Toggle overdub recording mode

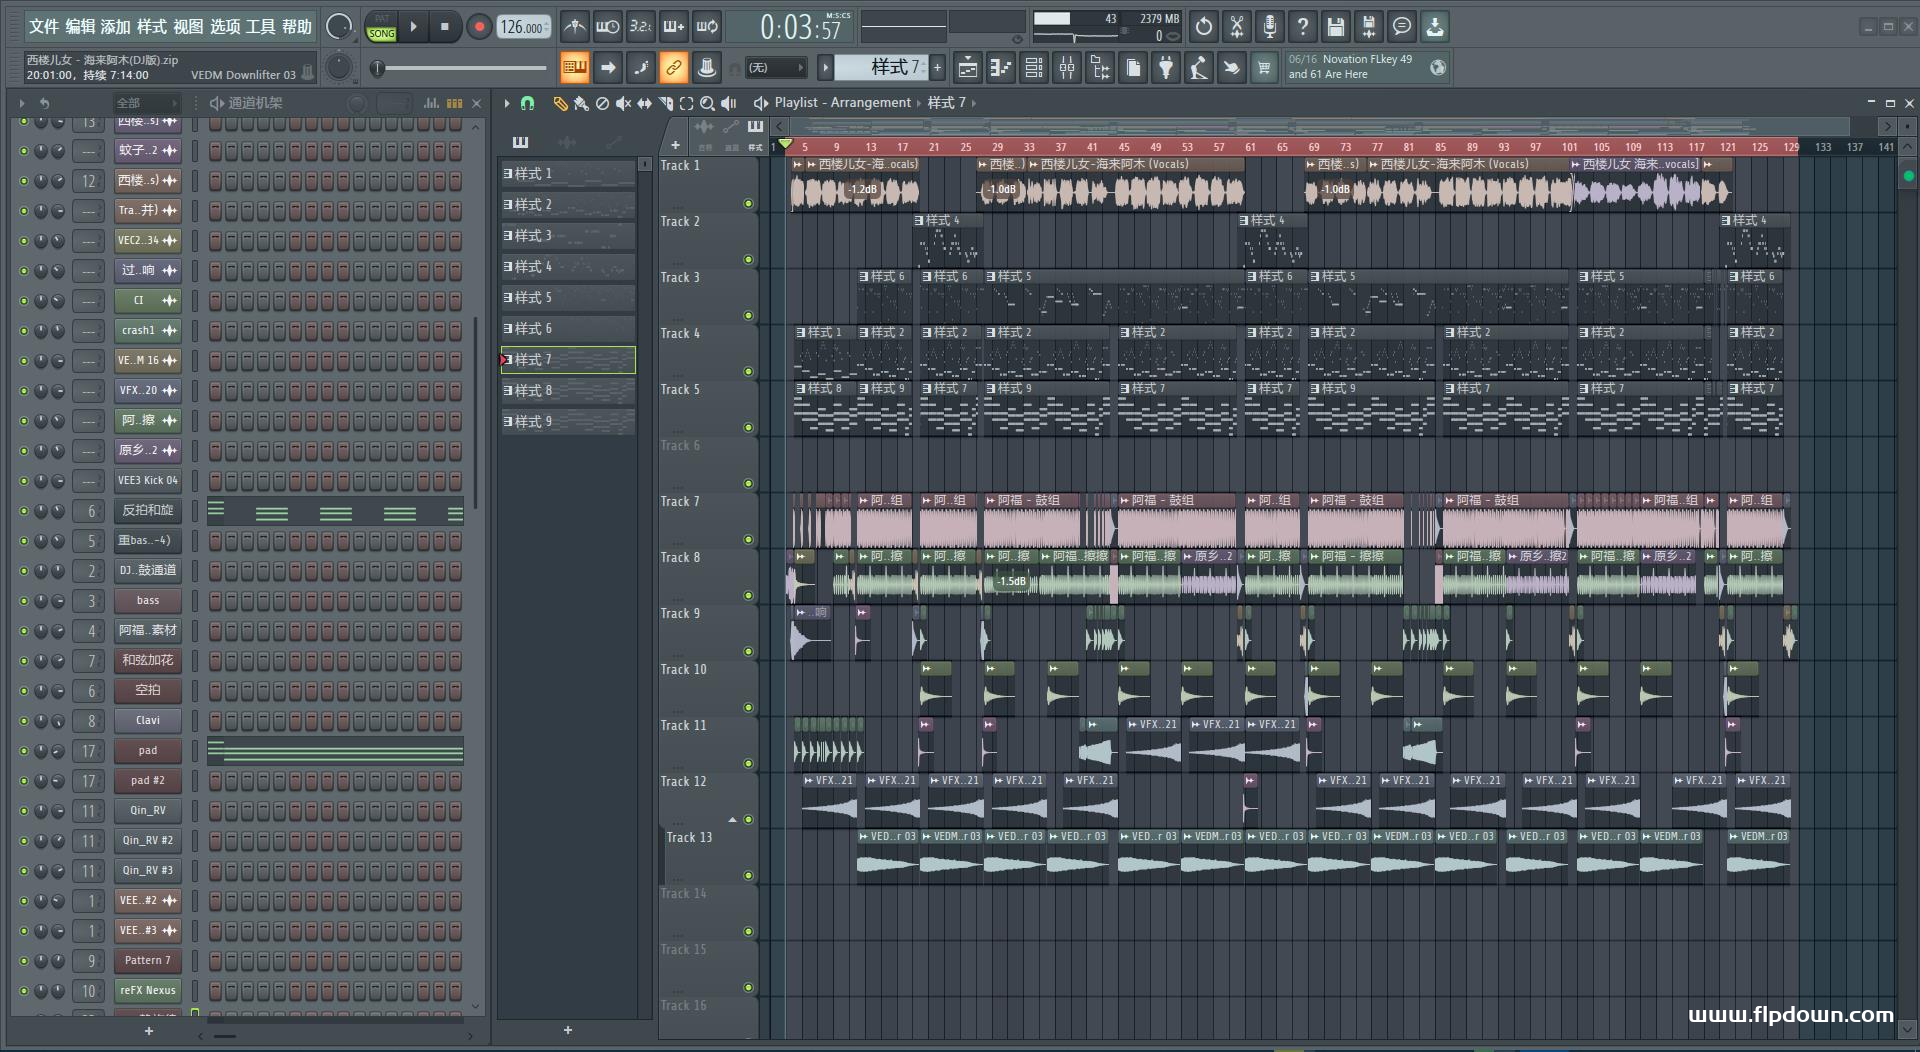(x=673, y=27)
